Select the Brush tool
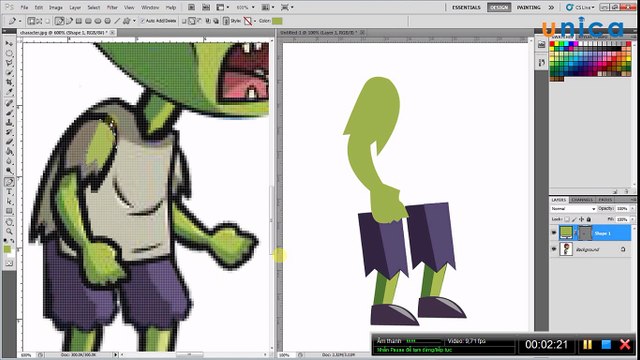 pos(9,113)
